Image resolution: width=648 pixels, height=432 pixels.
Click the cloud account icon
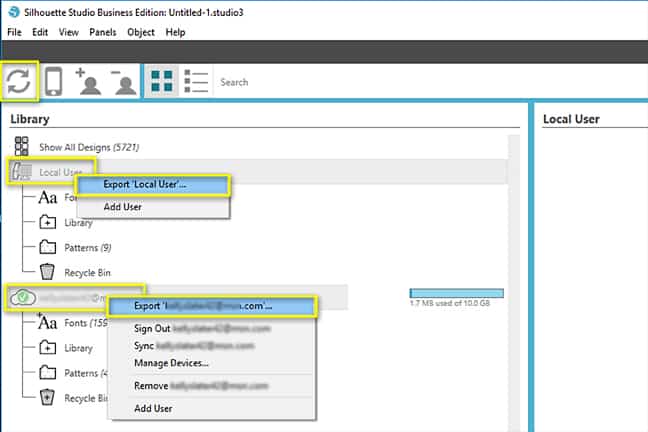pos(21,297)
